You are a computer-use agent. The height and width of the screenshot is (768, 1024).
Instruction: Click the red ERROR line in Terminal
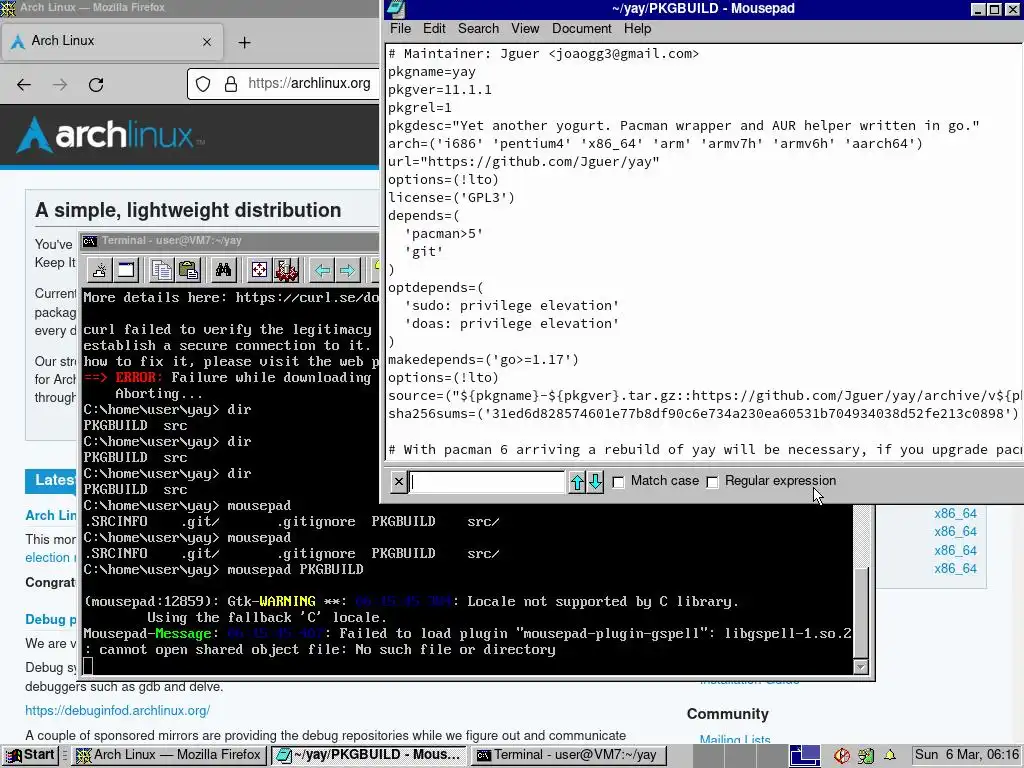click(227, 377)
